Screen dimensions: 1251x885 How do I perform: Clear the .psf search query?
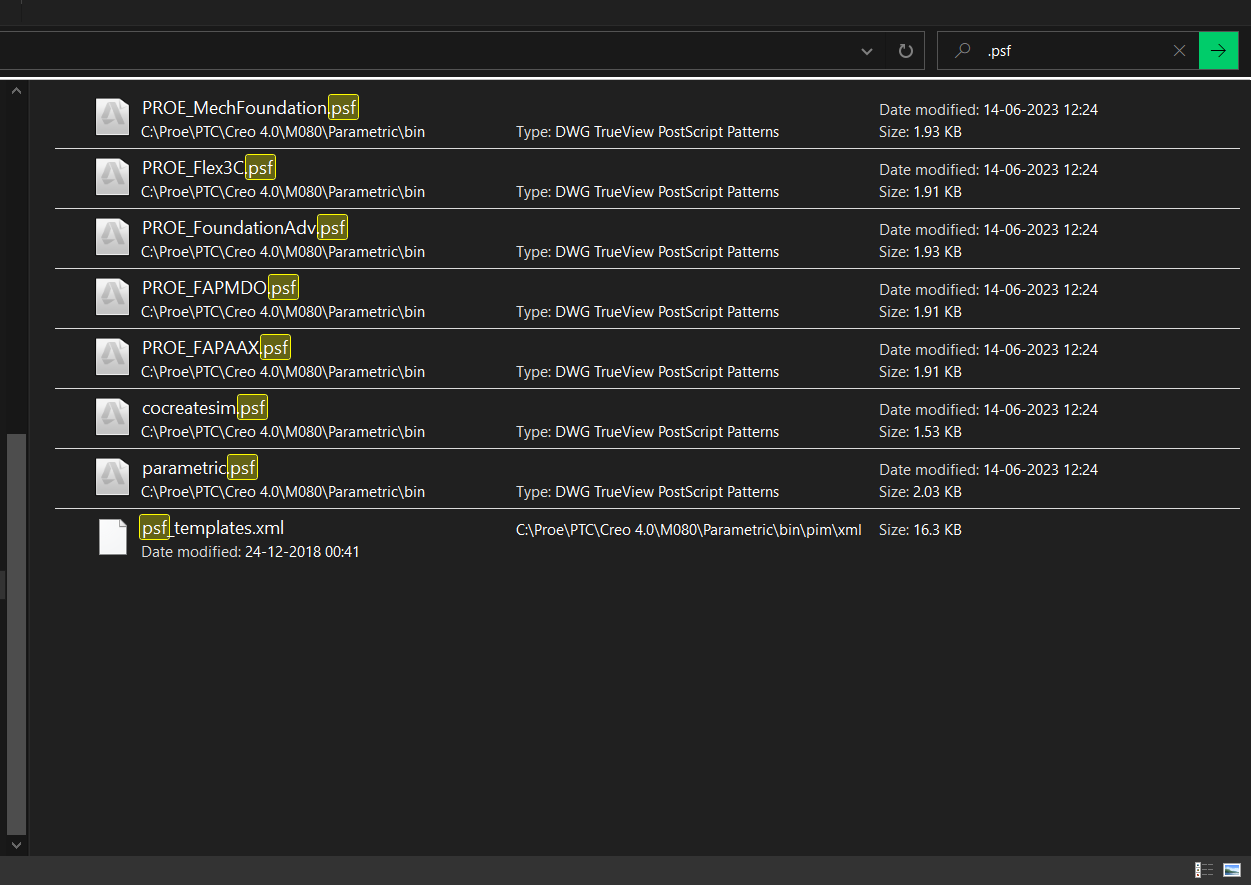[1179, 50]
